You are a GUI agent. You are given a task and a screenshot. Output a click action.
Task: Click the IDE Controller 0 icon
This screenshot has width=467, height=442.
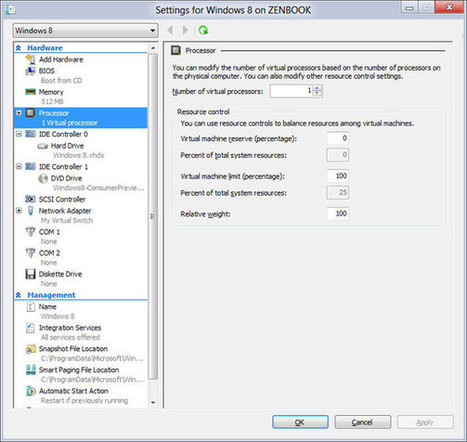coord(30,134)
